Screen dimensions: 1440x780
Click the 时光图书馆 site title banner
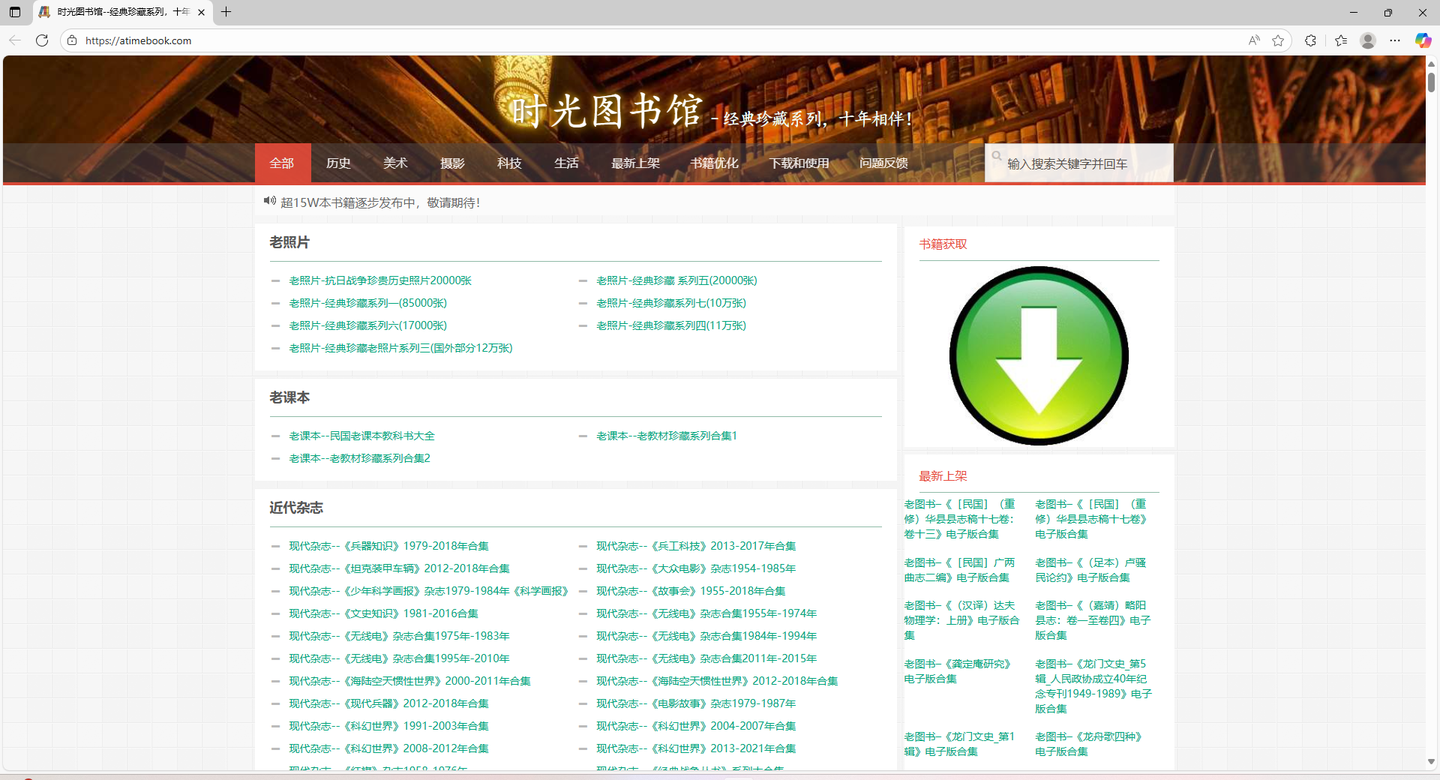tap(608, 110)
